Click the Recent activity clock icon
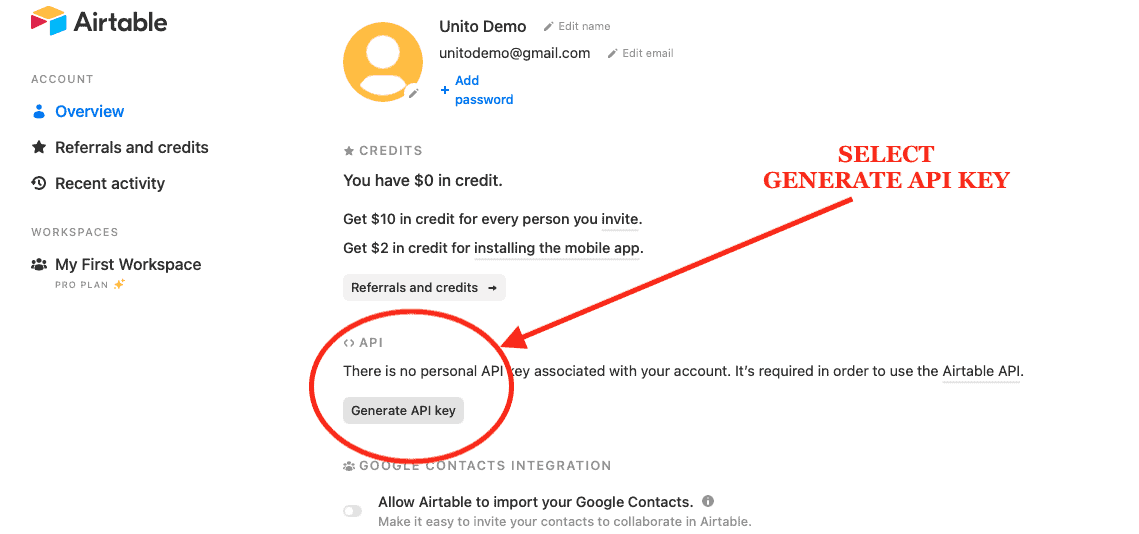The height and width of the screenshot is (534, 1139). 38,183
